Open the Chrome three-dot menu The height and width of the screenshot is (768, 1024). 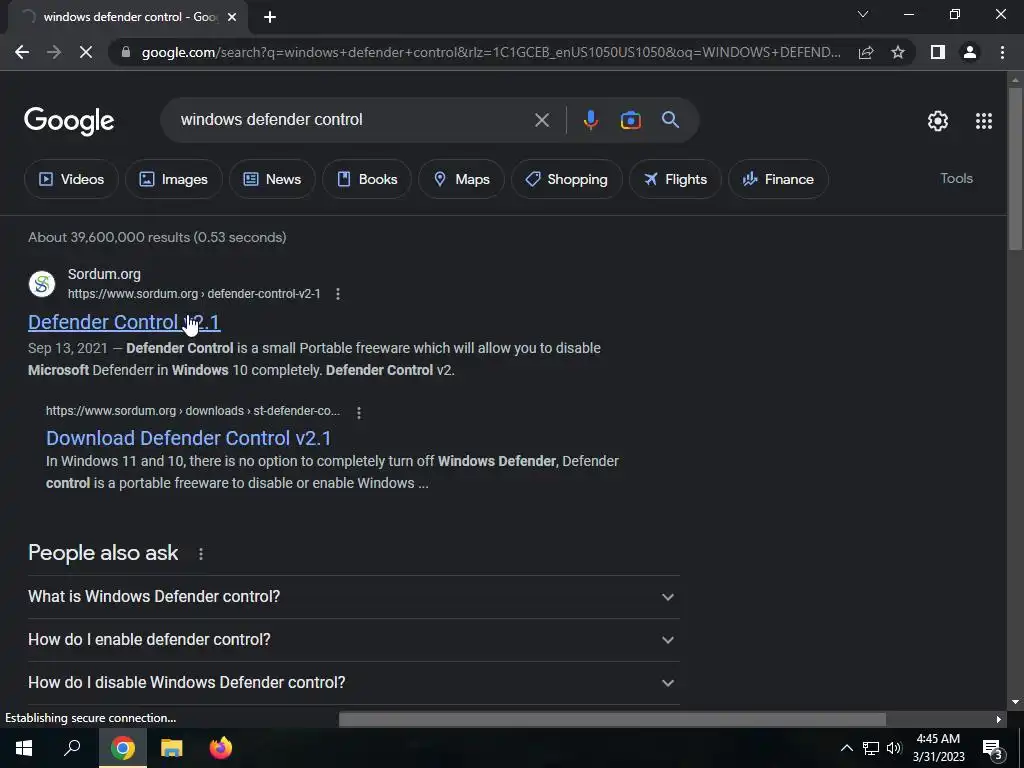click(1002, 52)
